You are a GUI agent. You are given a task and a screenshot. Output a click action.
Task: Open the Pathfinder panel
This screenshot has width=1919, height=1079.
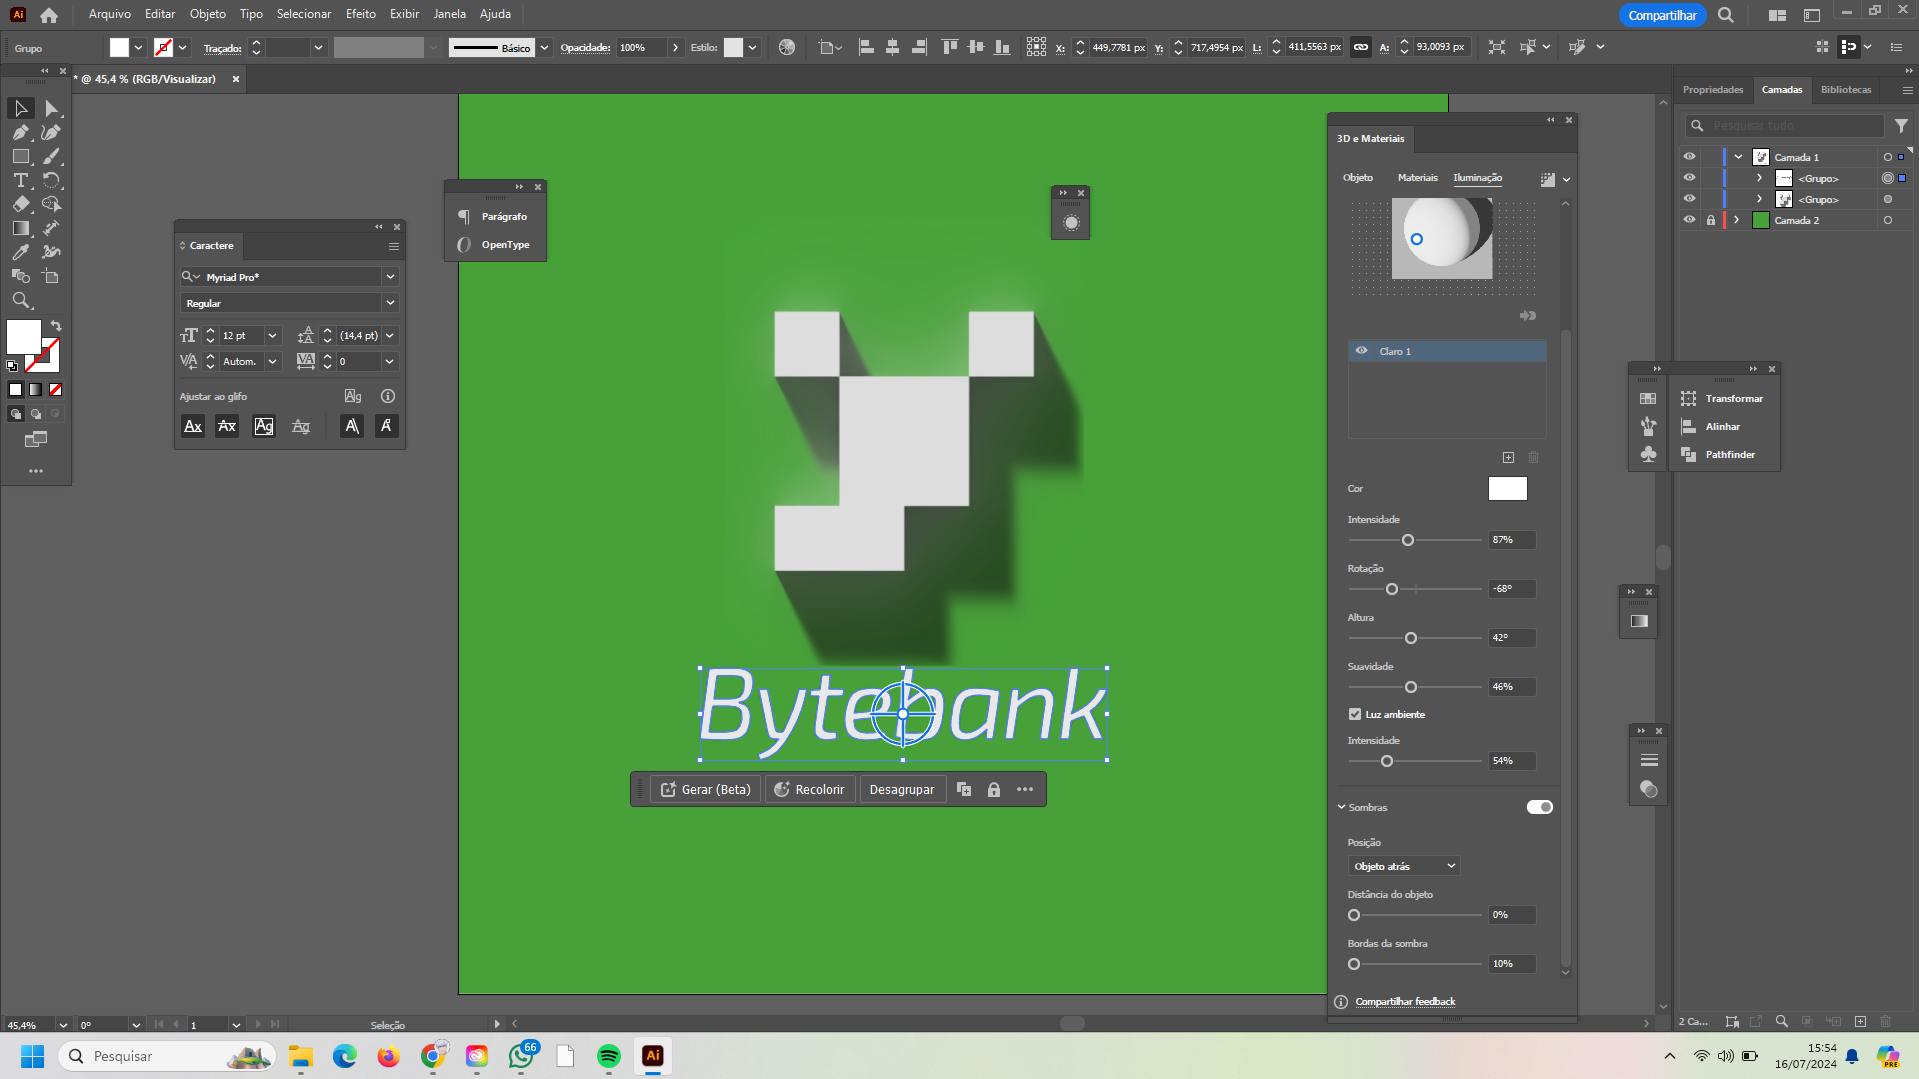click(1719, 454)
